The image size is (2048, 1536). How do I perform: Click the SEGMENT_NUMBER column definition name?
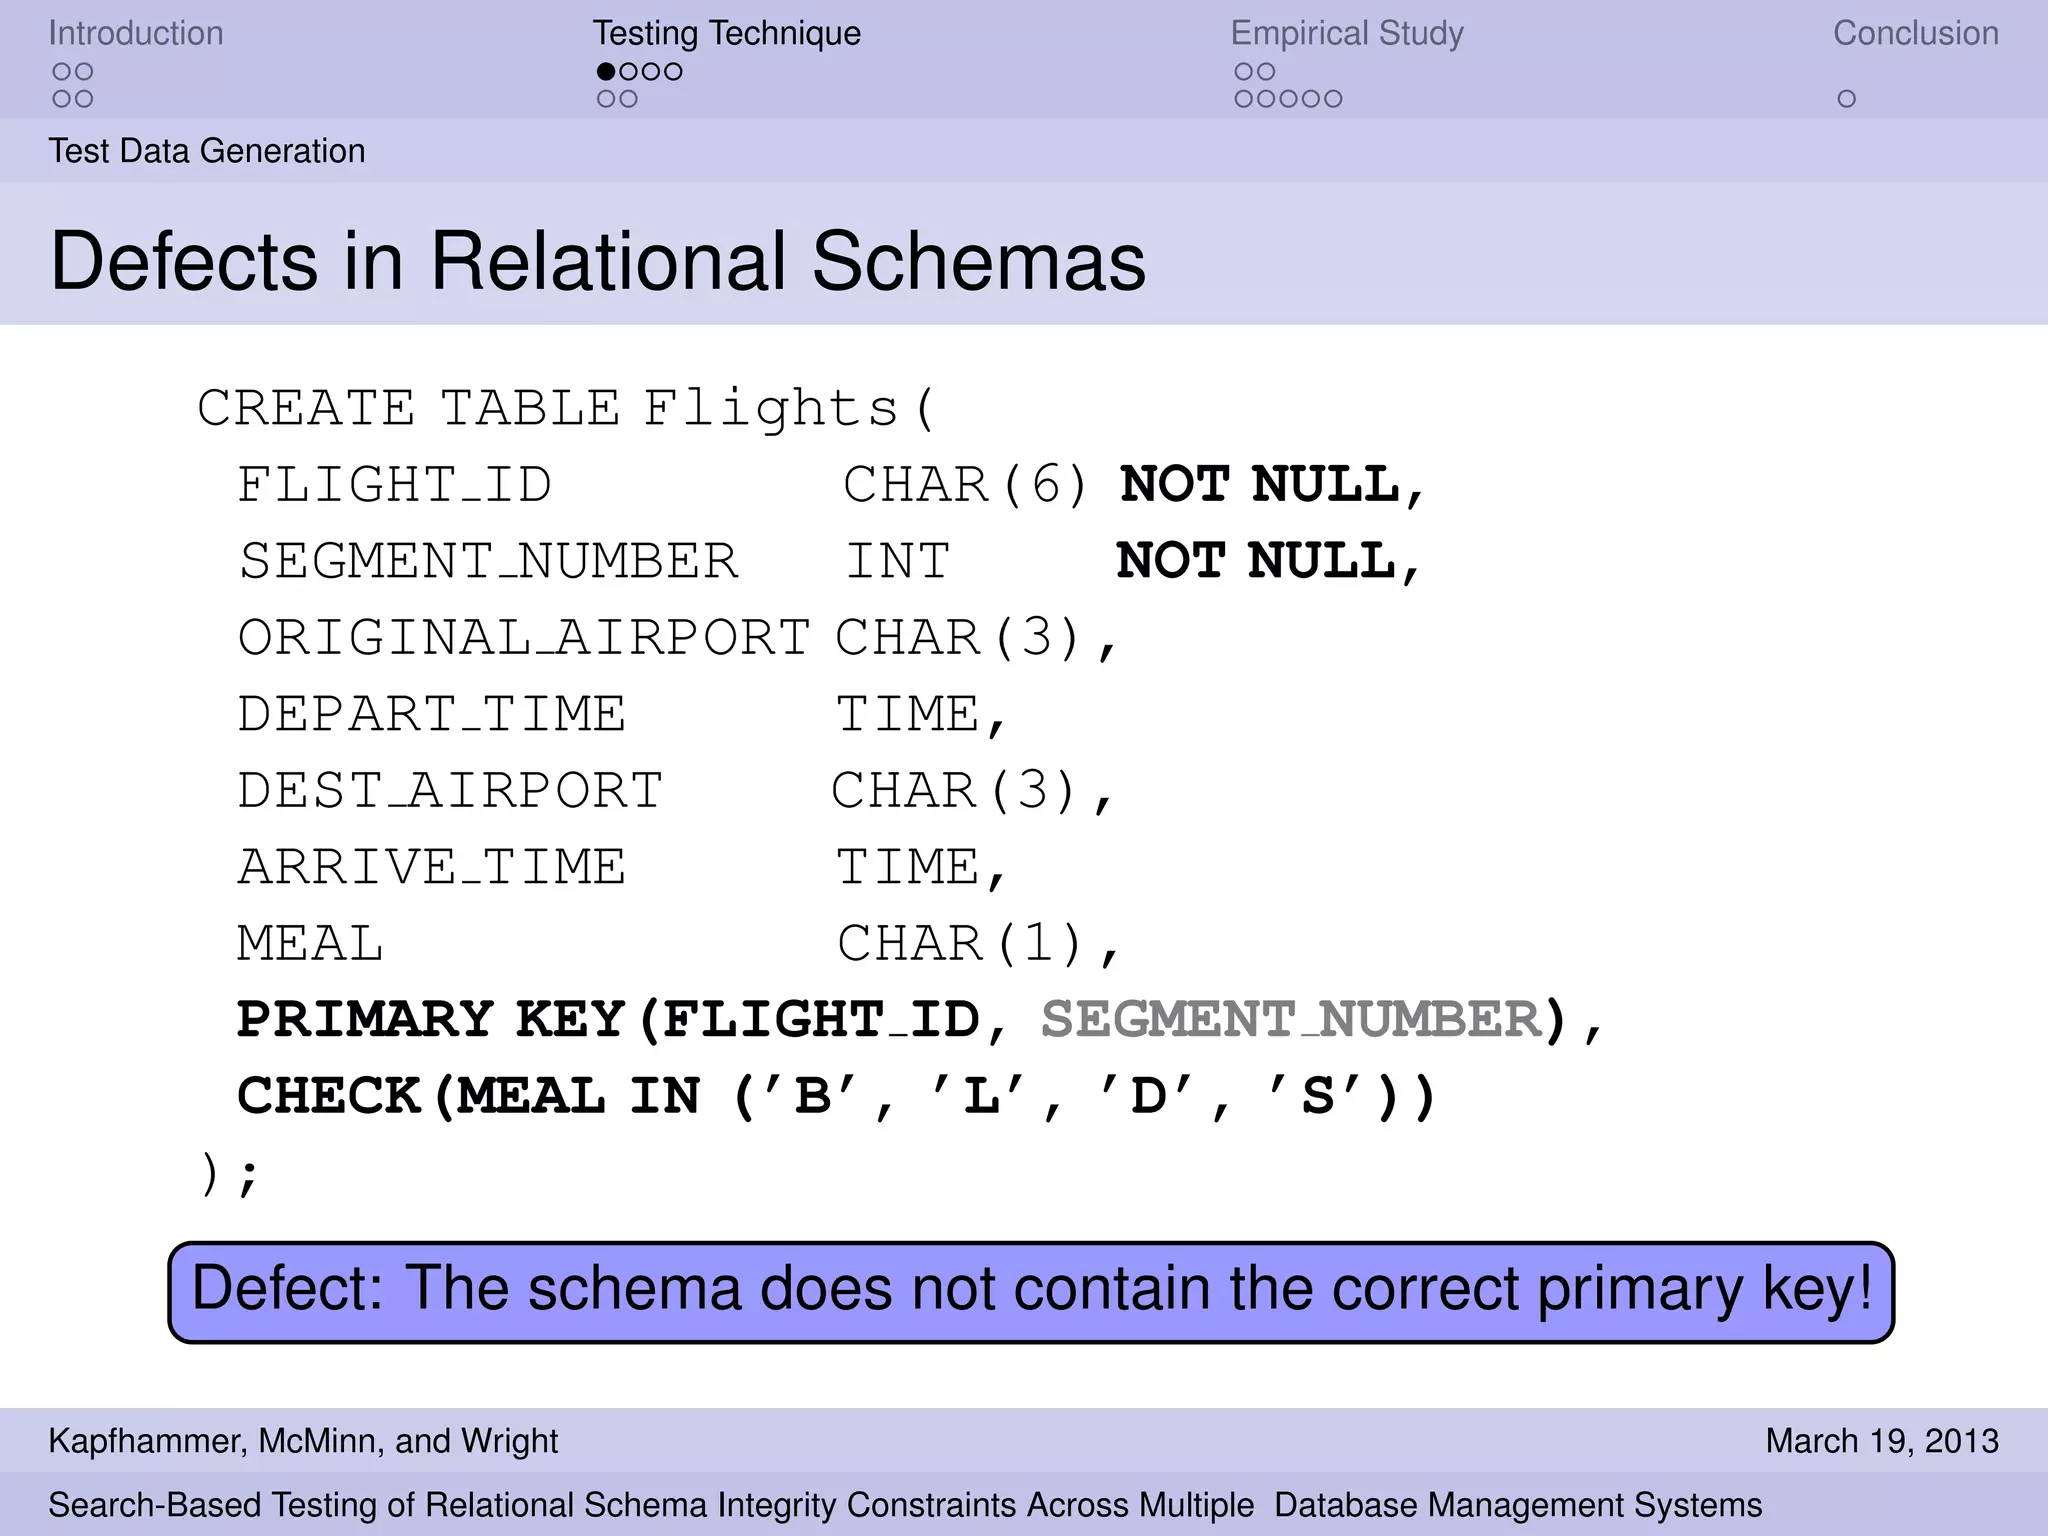[489, 561]
